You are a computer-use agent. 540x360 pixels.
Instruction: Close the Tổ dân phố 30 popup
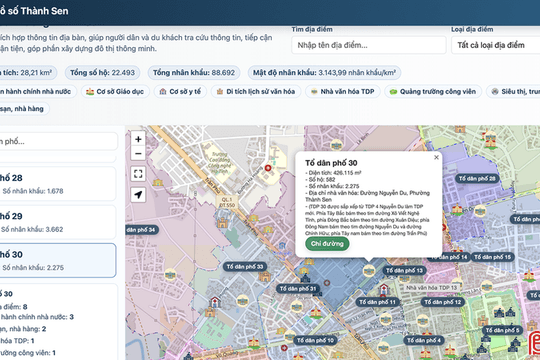[x=436, y=157]
